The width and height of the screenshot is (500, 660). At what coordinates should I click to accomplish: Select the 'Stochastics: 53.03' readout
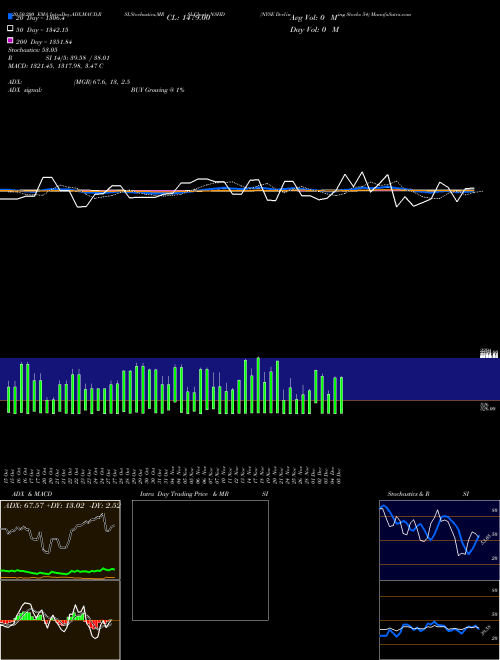coord(33,50)
